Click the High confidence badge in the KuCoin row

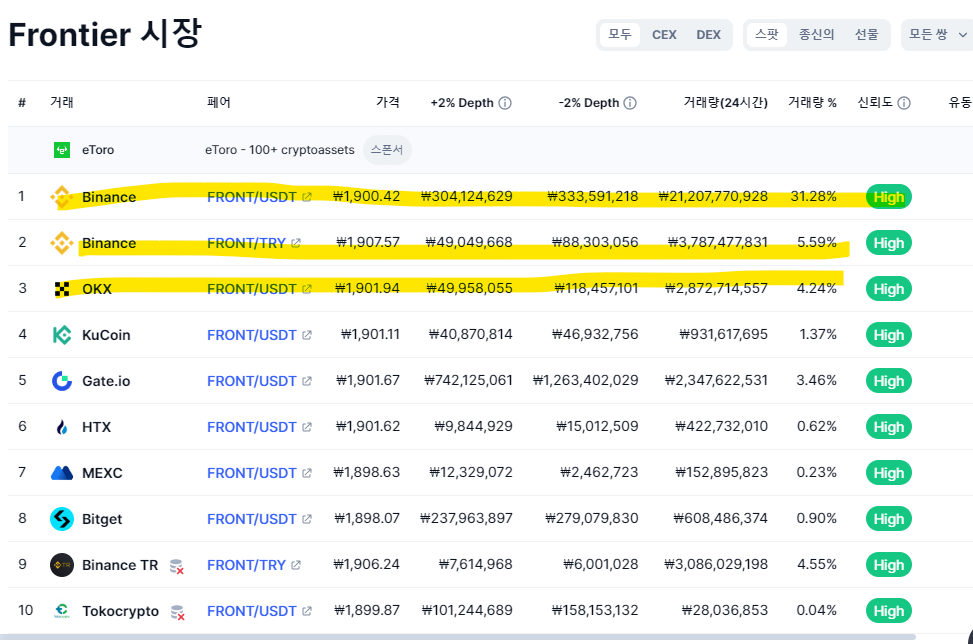coord(889,335)
